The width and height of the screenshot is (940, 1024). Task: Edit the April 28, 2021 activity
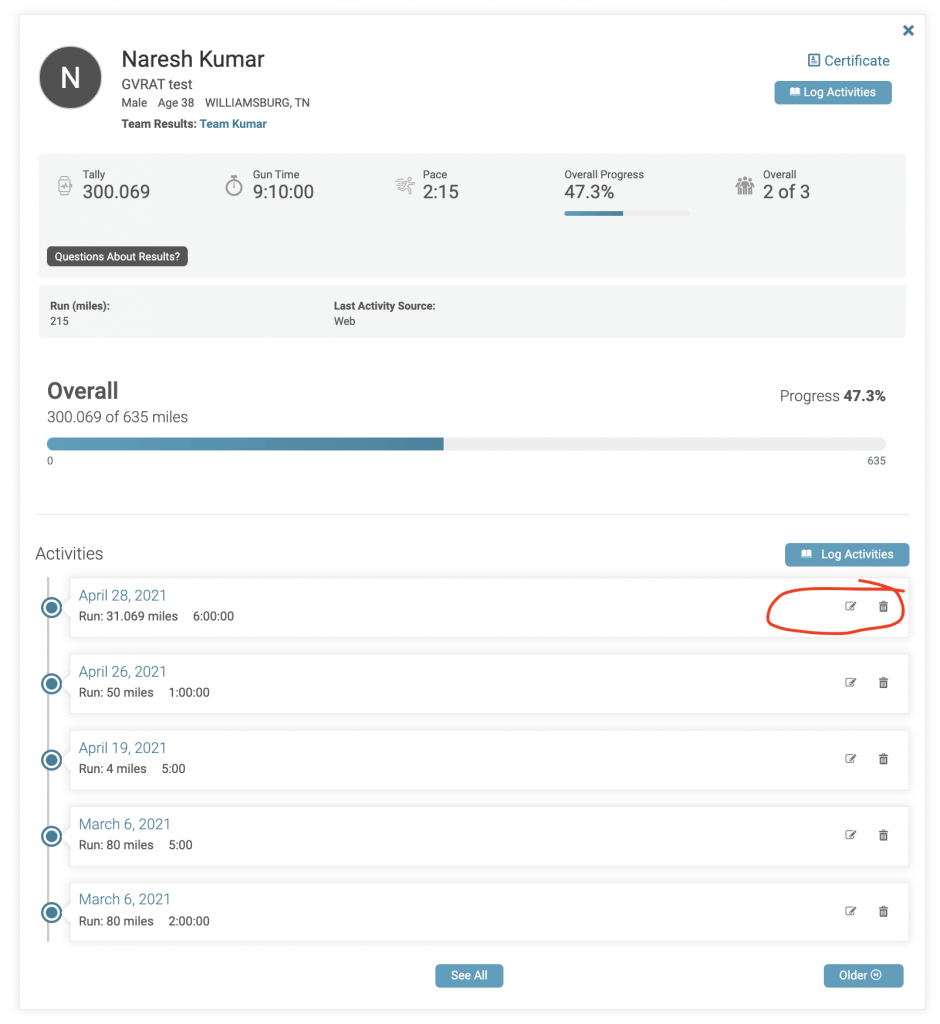tap(851, 606)
